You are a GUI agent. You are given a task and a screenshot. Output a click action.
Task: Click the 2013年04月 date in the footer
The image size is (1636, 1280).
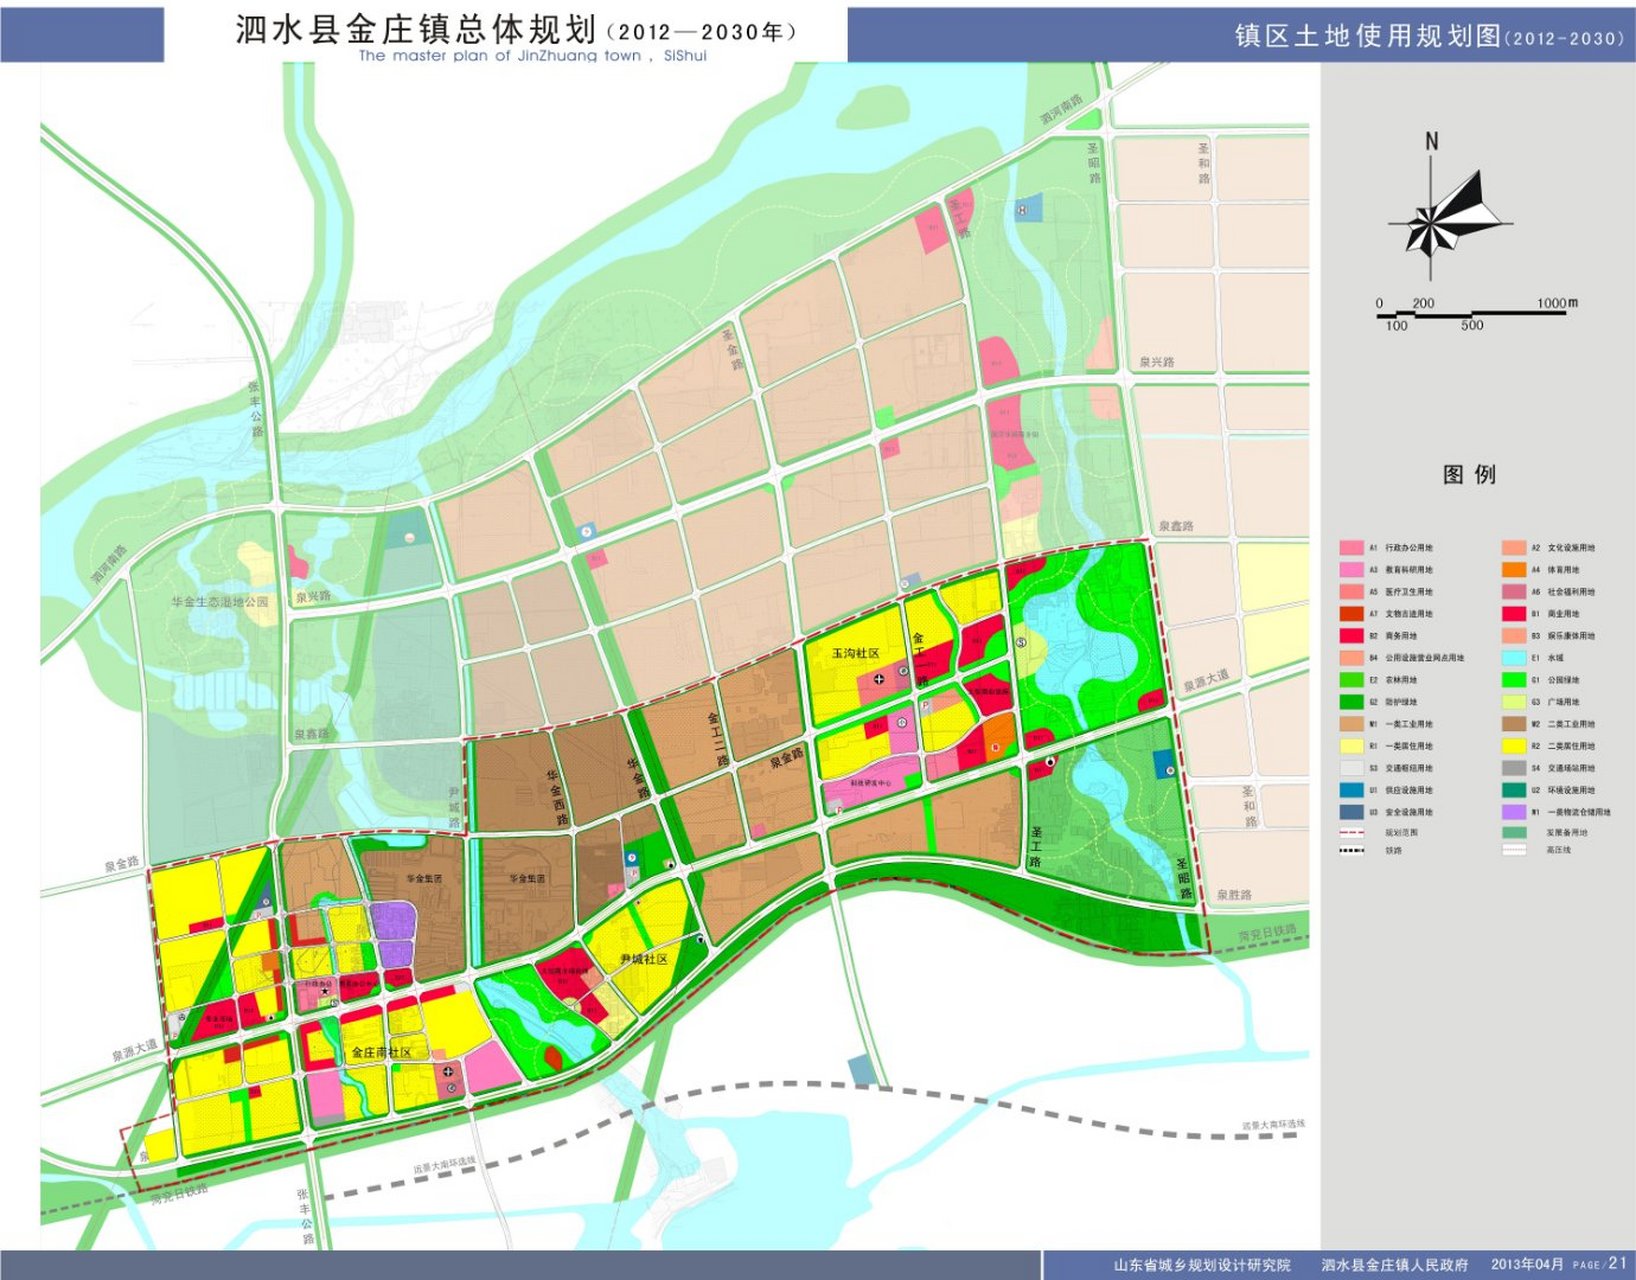coord(1527,1265)
